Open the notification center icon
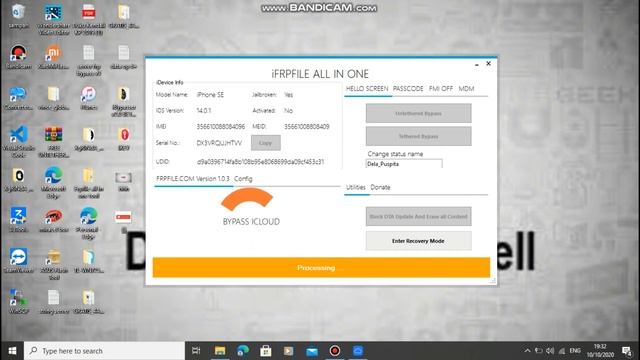 pos(627,351)
